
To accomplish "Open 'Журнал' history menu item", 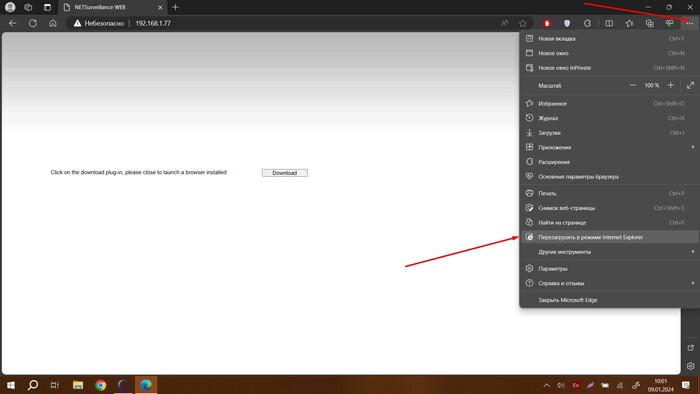I will tap(609, 118).
